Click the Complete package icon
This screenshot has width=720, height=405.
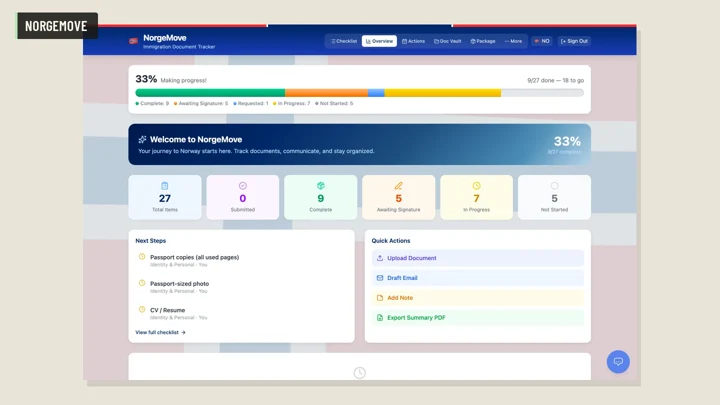coord(321,186)
